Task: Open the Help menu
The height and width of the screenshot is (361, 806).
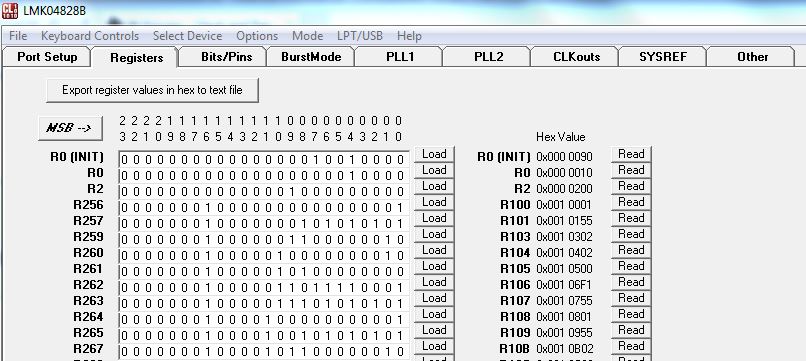Action: (x=409, y=36)
